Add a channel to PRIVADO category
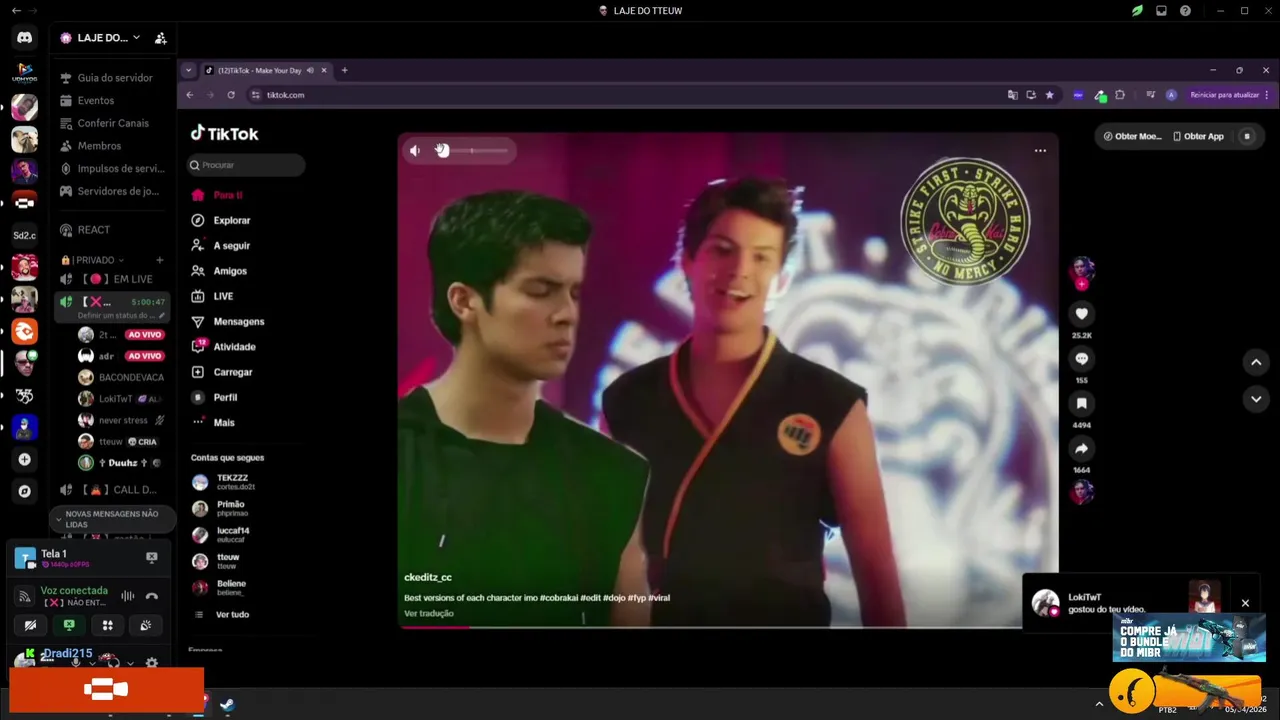Screen dimensions: 1280x720 pos(159,260)
